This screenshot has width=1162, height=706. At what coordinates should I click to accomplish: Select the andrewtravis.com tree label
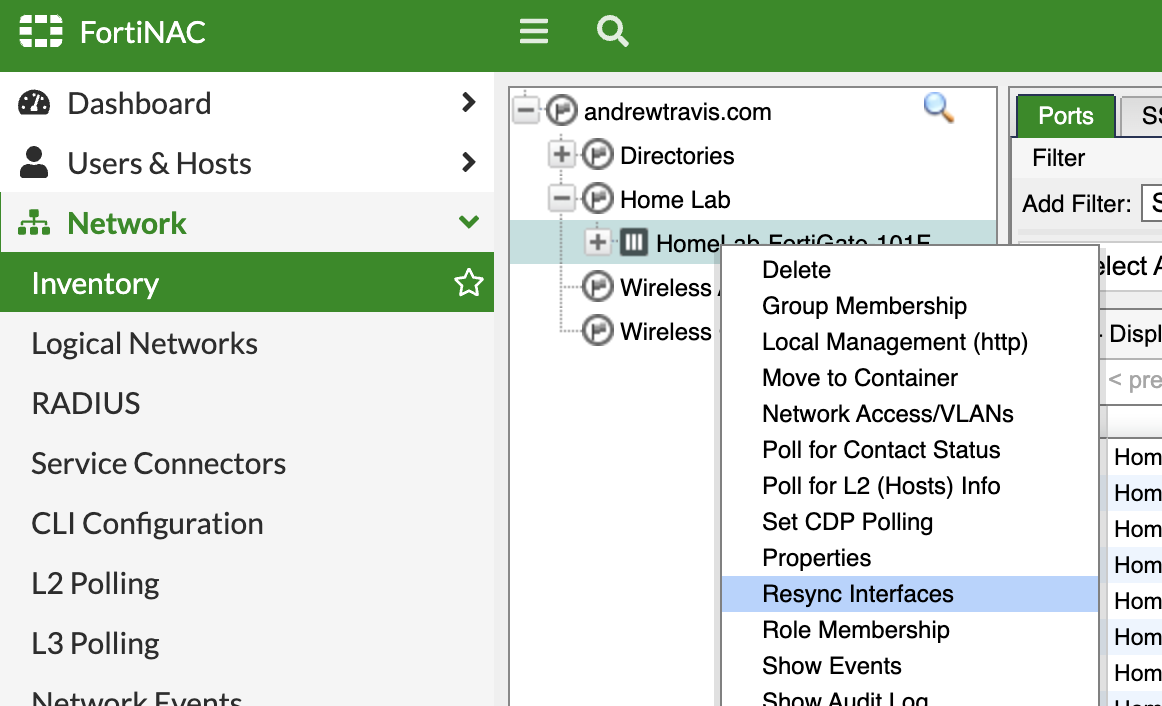click(x=677, y=111)
